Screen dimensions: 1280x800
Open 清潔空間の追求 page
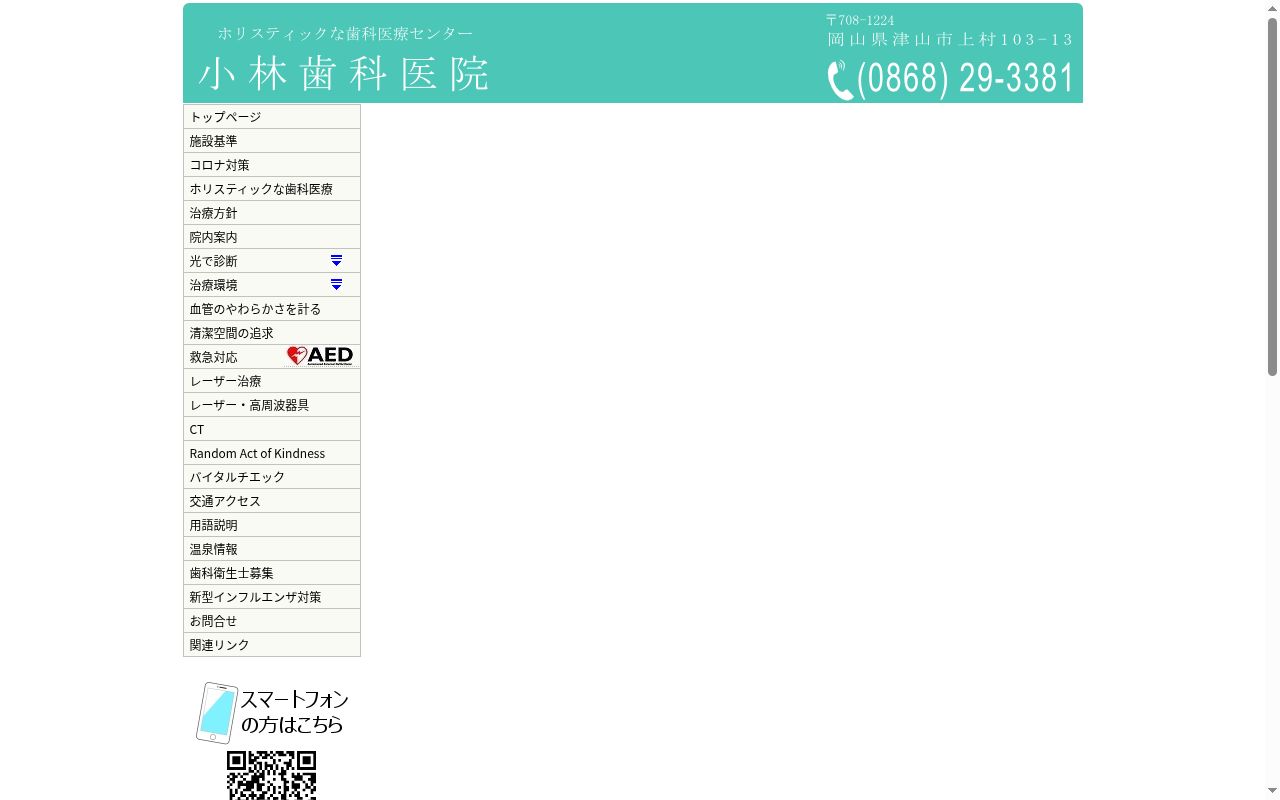pyautogui.click(x=272, y=333)
